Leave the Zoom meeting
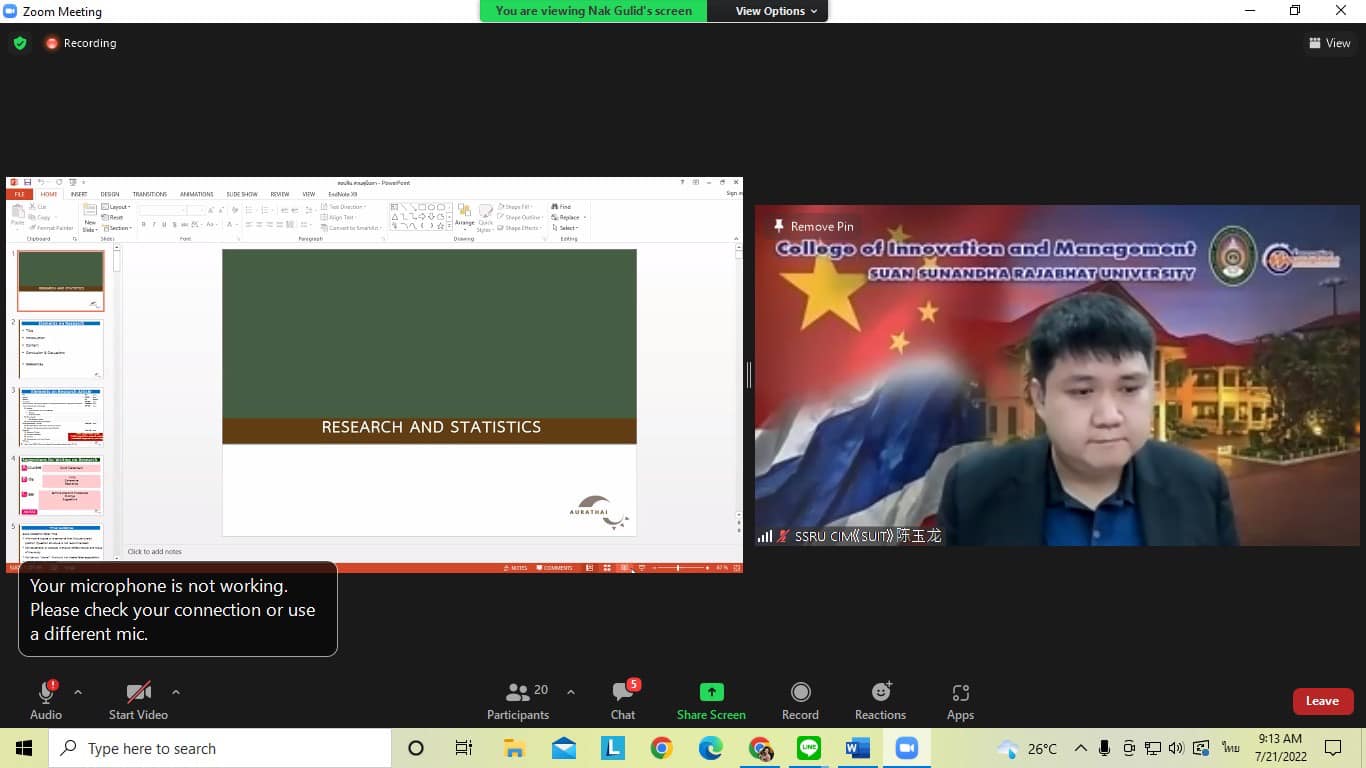The width and height of the screenshot is (1366, 768). pos(1322,701)
